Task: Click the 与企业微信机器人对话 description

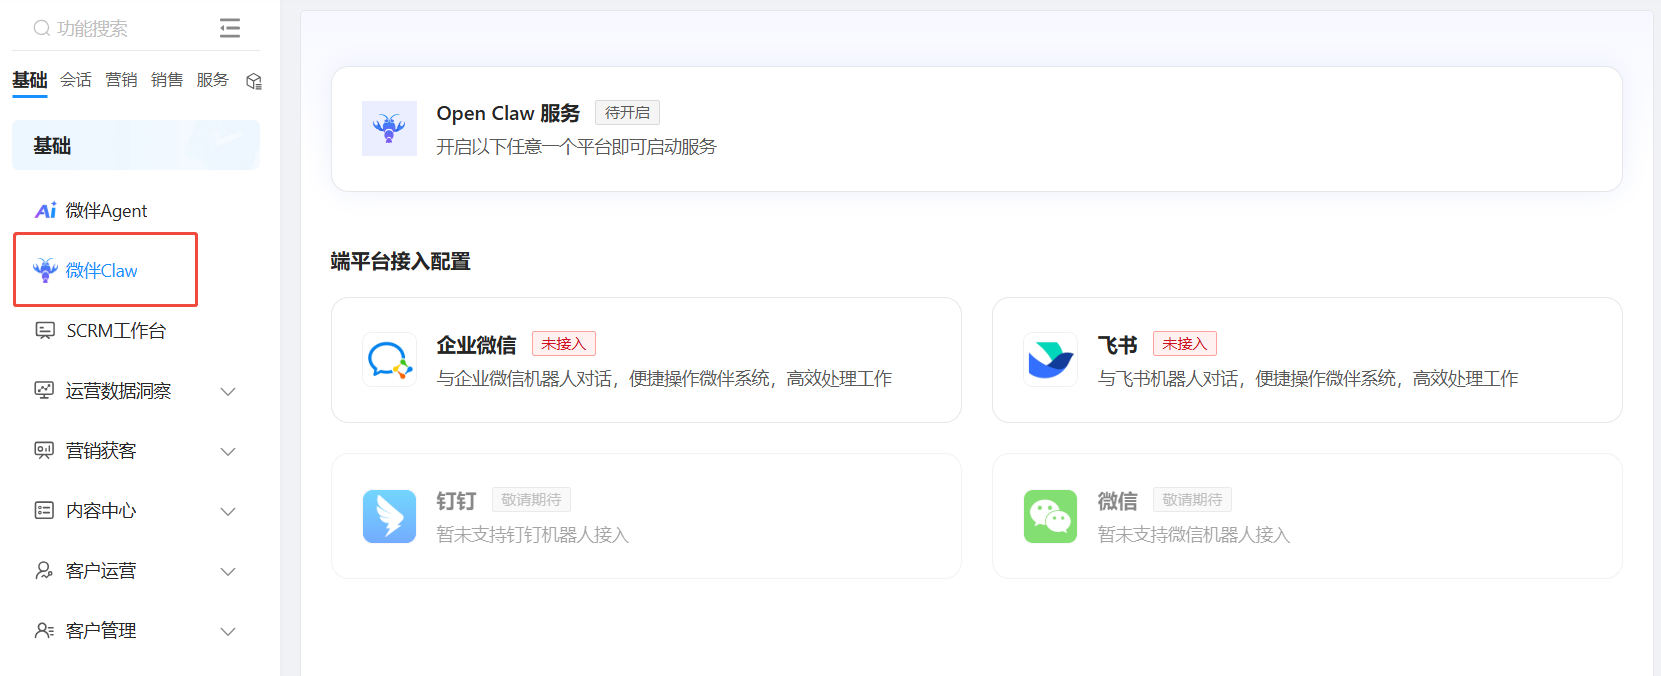Action: tap(664, 379)
